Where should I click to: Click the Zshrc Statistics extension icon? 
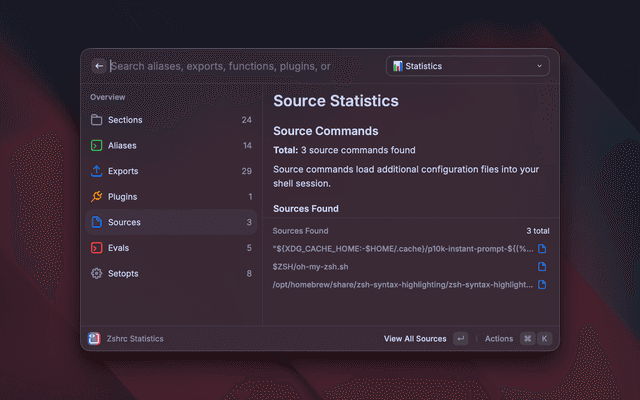(x=93, y=339)
